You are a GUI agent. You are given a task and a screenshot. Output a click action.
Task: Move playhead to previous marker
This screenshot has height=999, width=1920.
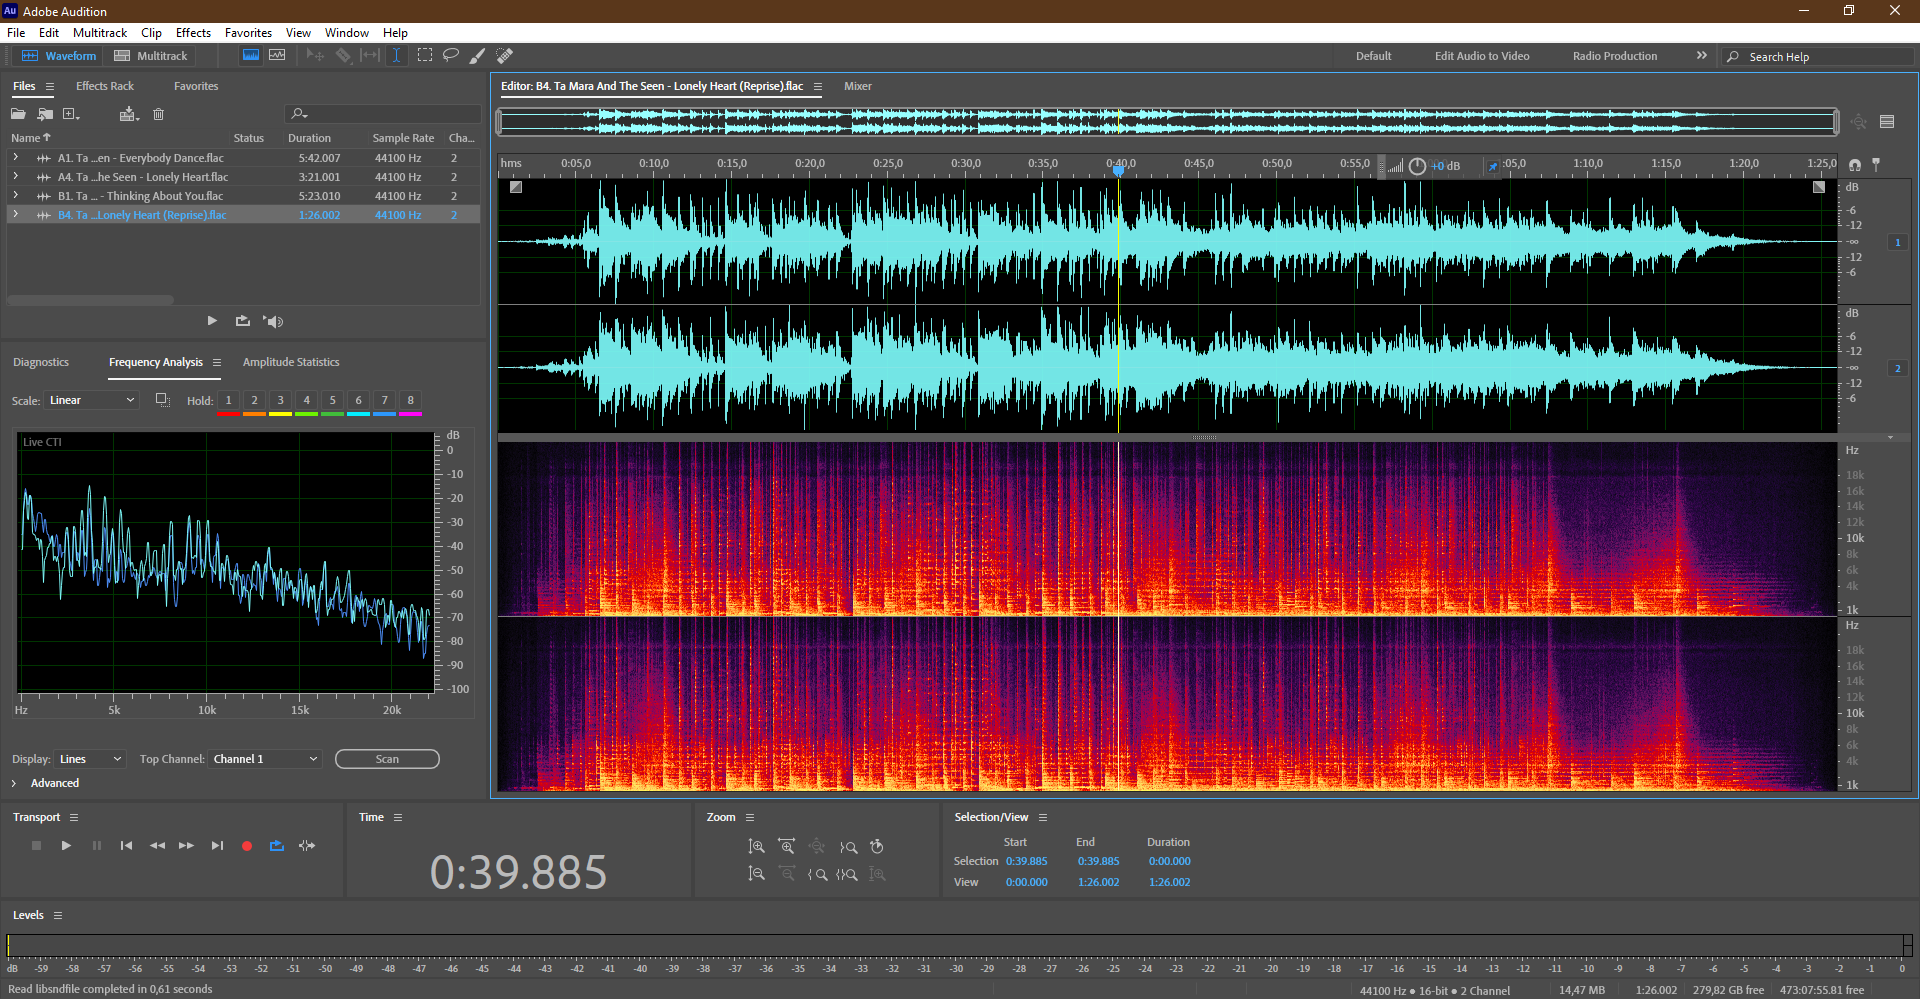pyautogui.click(x=126, y=846)
